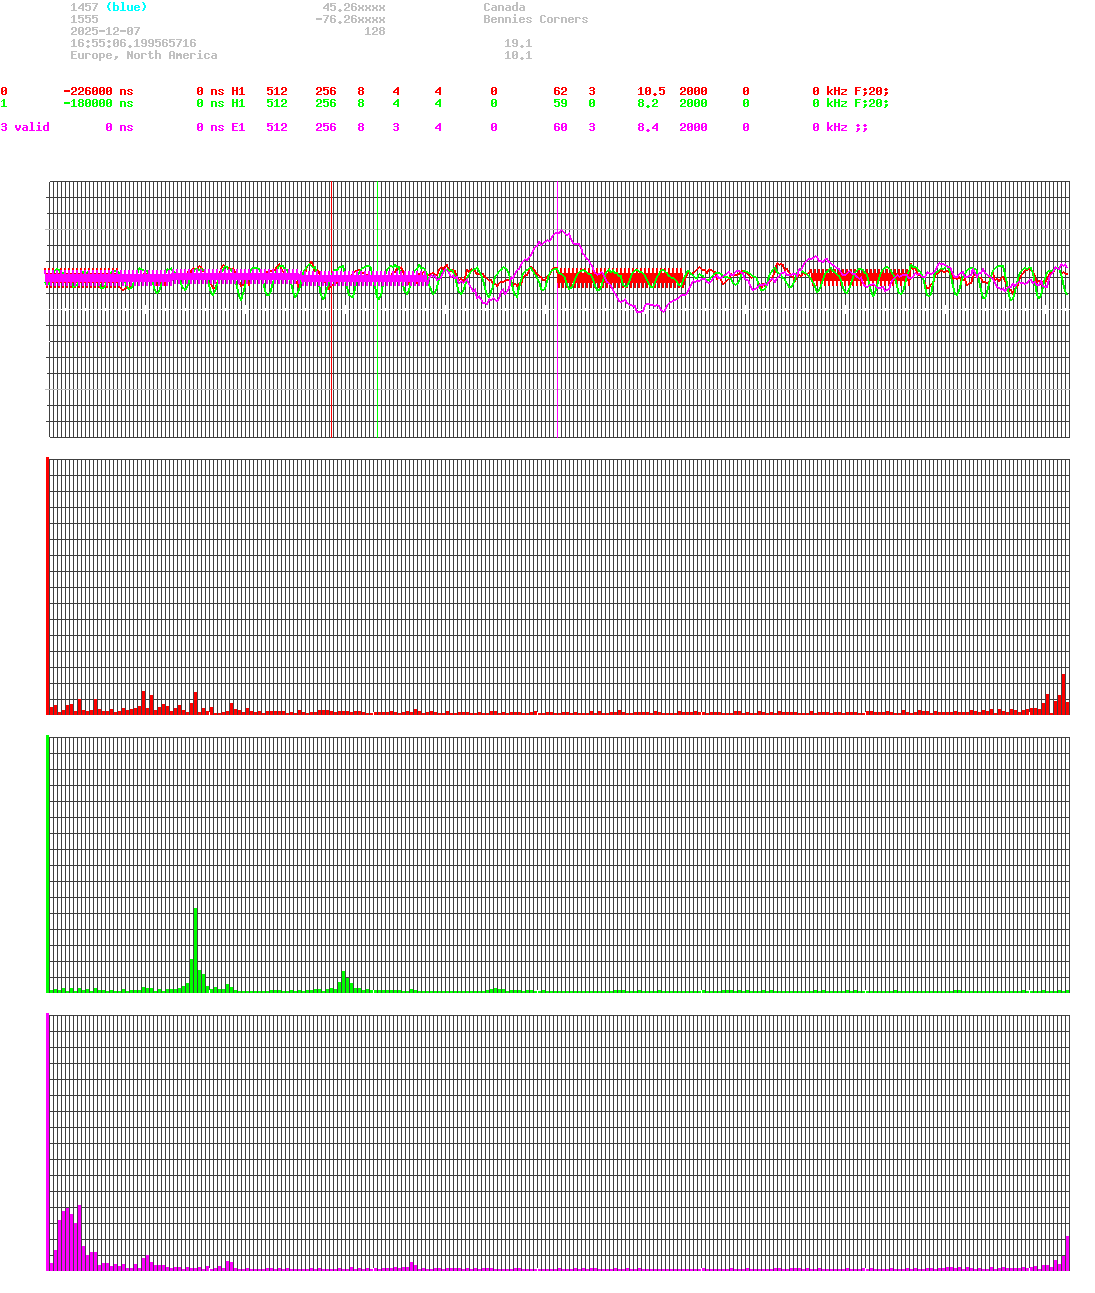Select the E1 antenna label for Channel 3
Viewport: 1095px width, 1293px height.
(237, 127)
